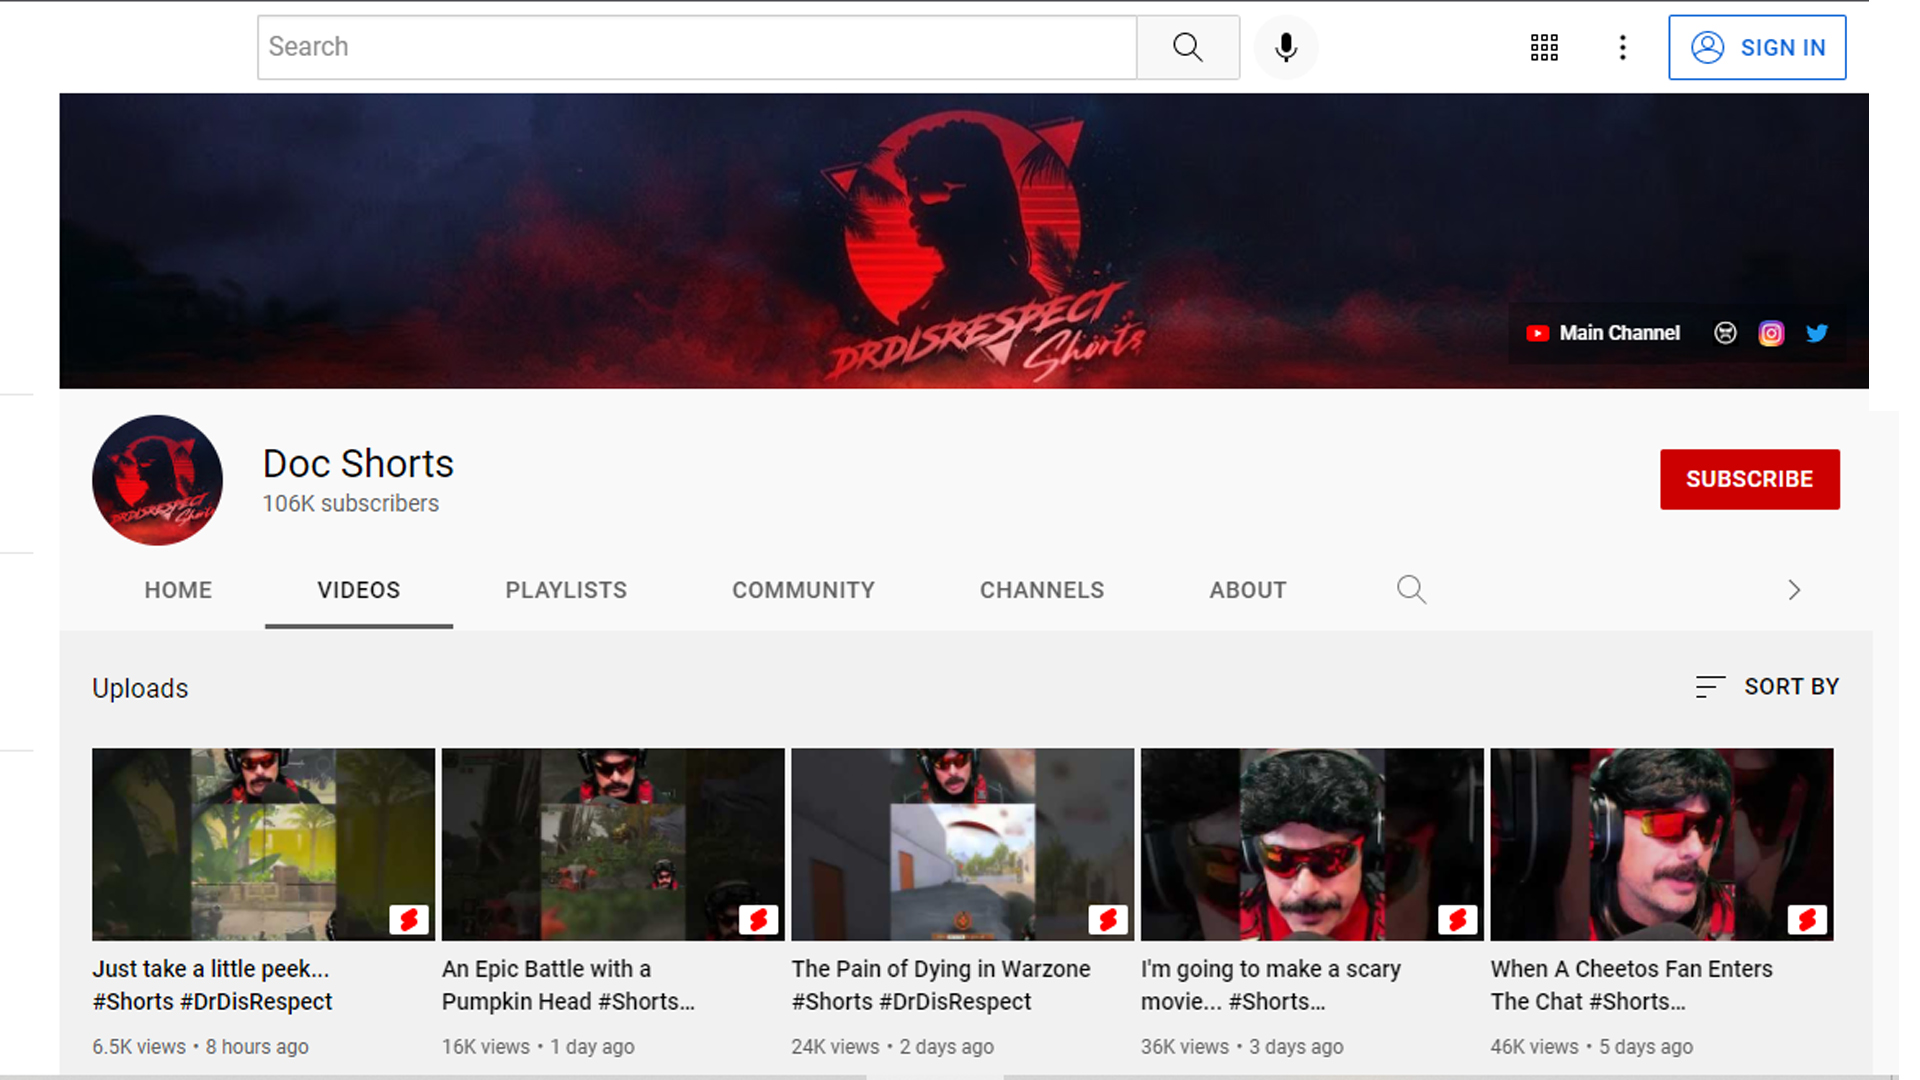Click title 'Just take a little peek... #Shorts #DrDisRespect'
The image size is (1920, 1080).
pos(212,985)
